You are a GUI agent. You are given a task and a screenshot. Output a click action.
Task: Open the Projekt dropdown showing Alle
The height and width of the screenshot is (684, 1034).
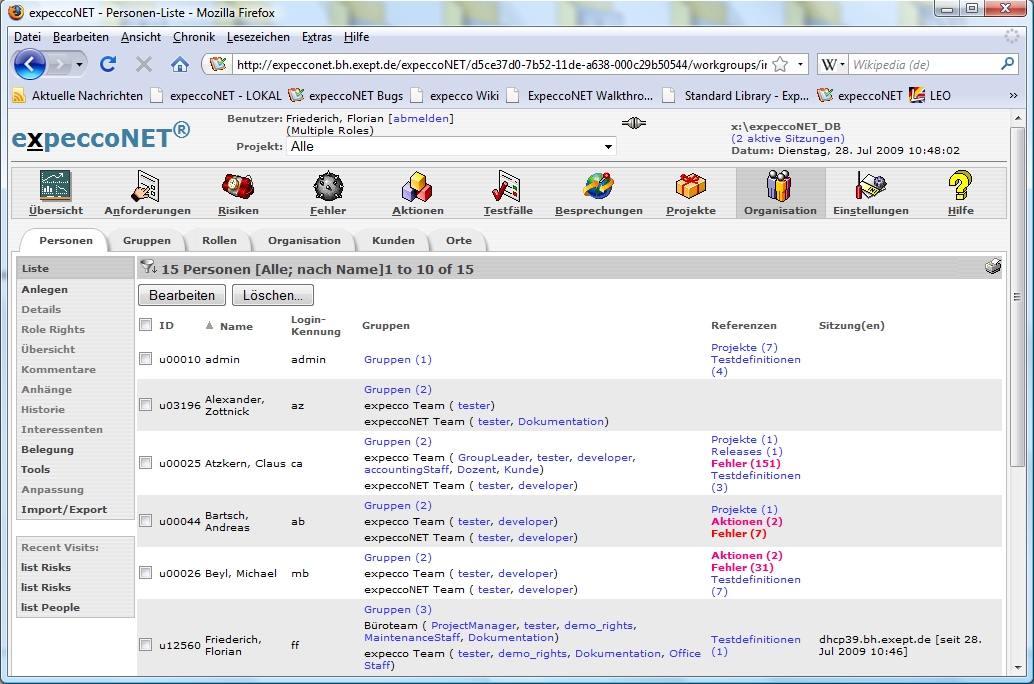[452, 146]
